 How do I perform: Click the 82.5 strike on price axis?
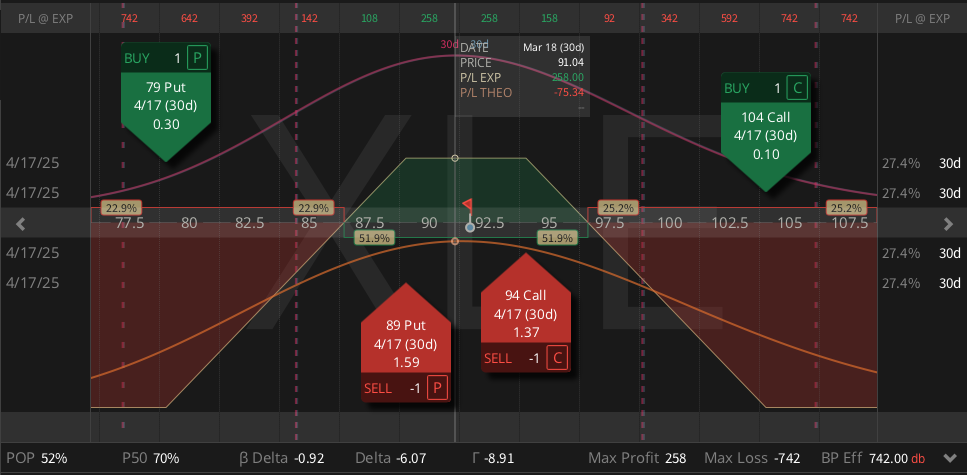(249, 223)
